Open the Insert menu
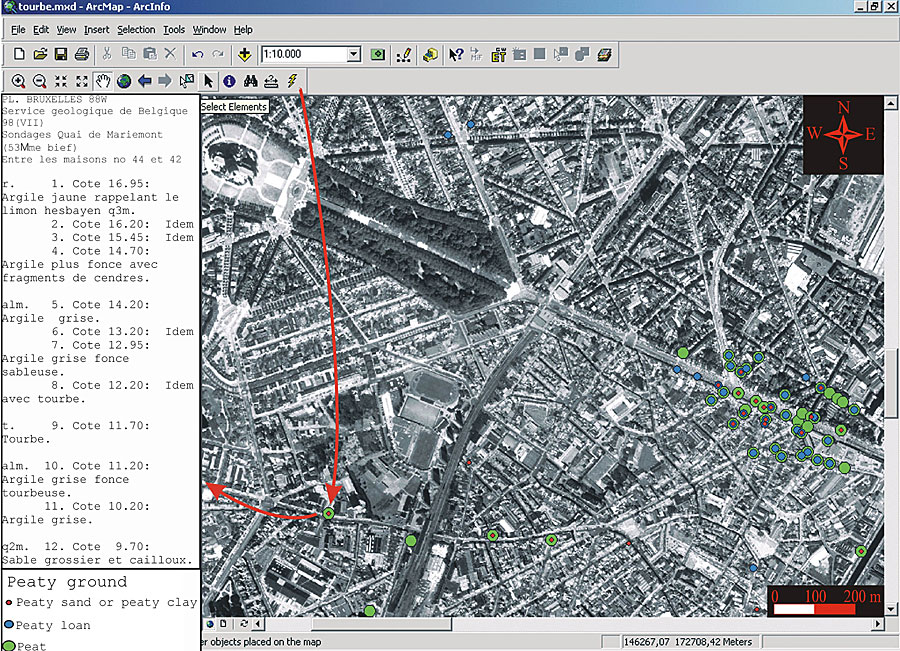The image size is (900, 651). tap(97, 30)
